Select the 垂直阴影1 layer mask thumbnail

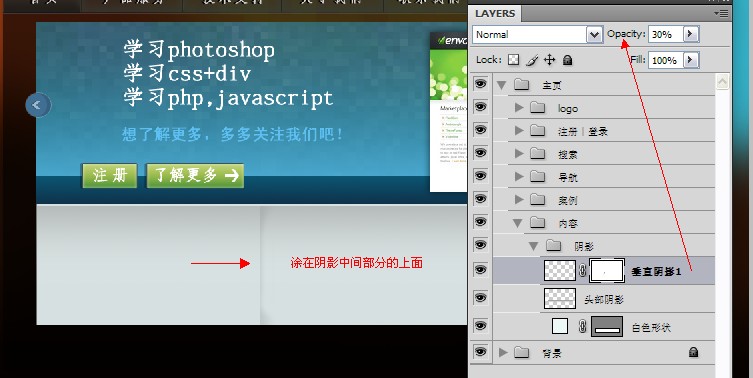(x=607, y=270)
